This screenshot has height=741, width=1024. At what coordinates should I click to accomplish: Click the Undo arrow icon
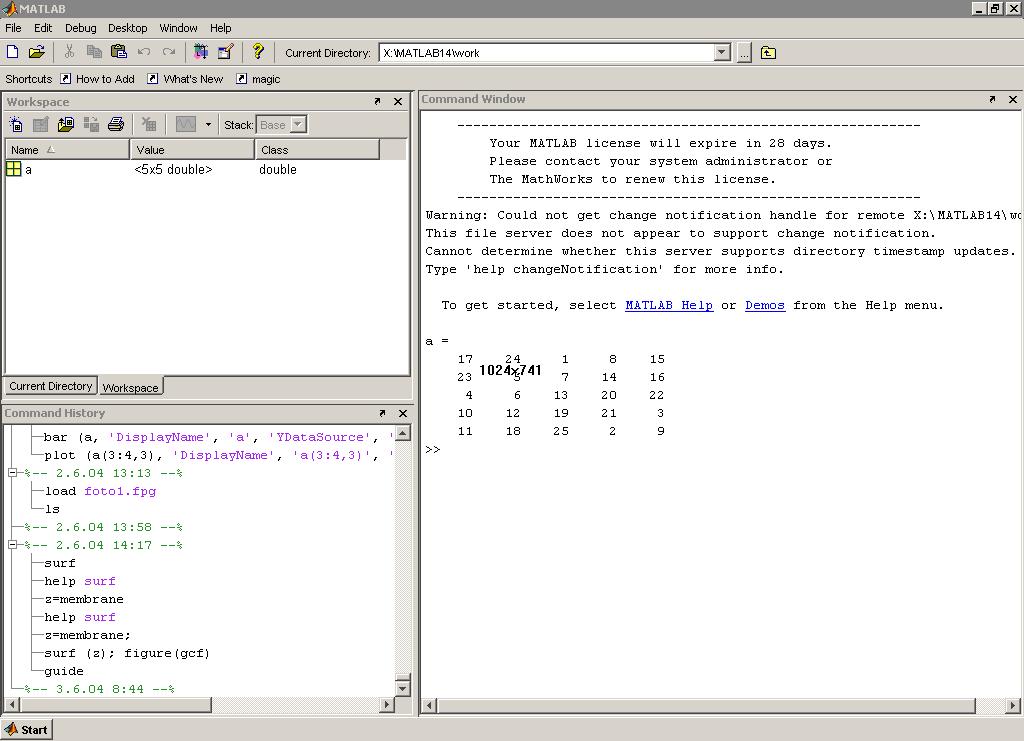144,52
